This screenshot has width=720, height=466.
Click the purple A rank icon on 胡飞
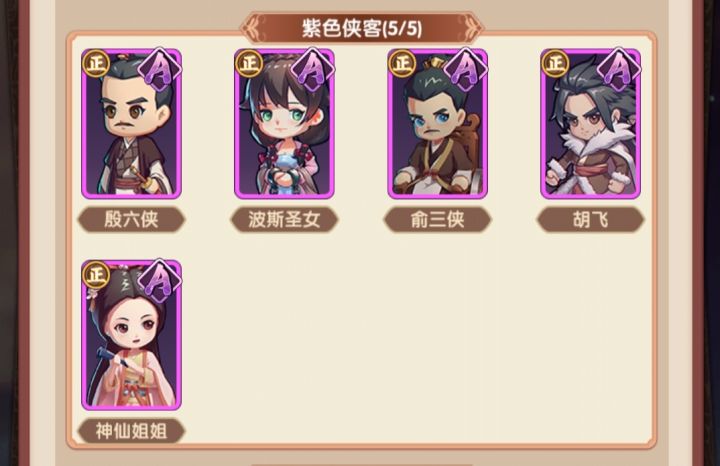619,69
